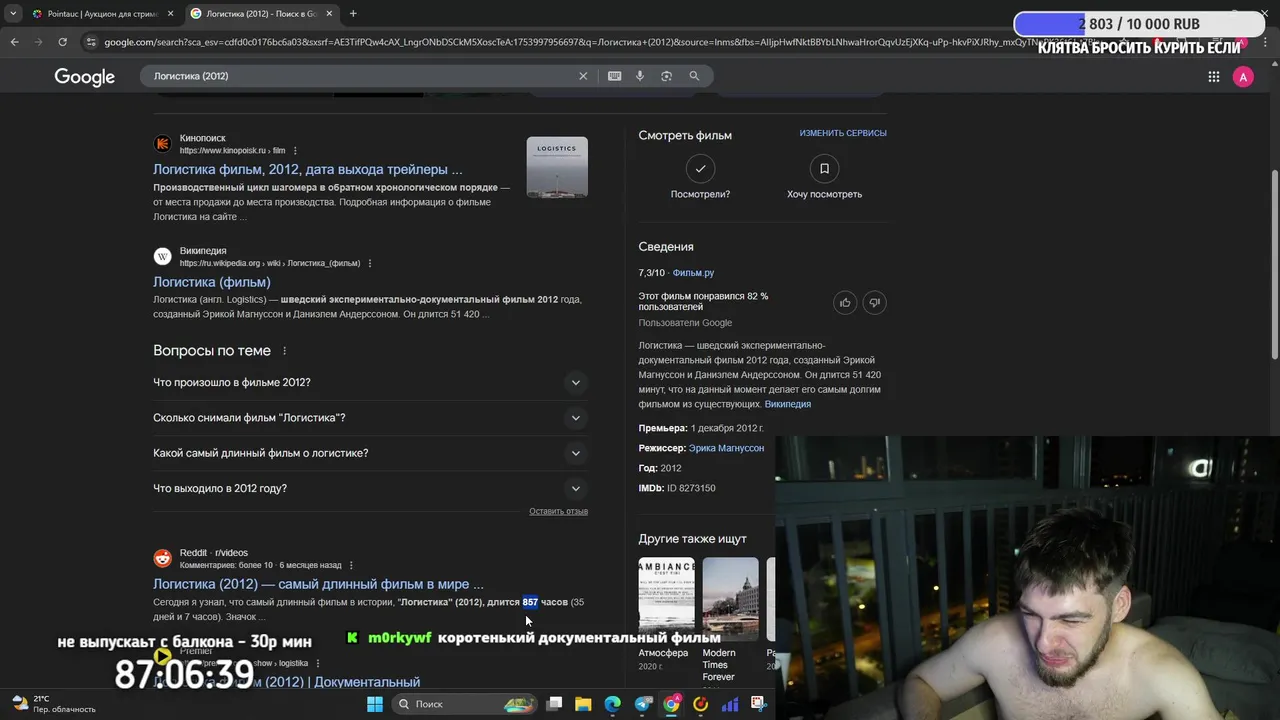Launch Microsoft Edge from the taskbar
The width and height of the screenshot is (1280, 720).
tap(613, 704)
